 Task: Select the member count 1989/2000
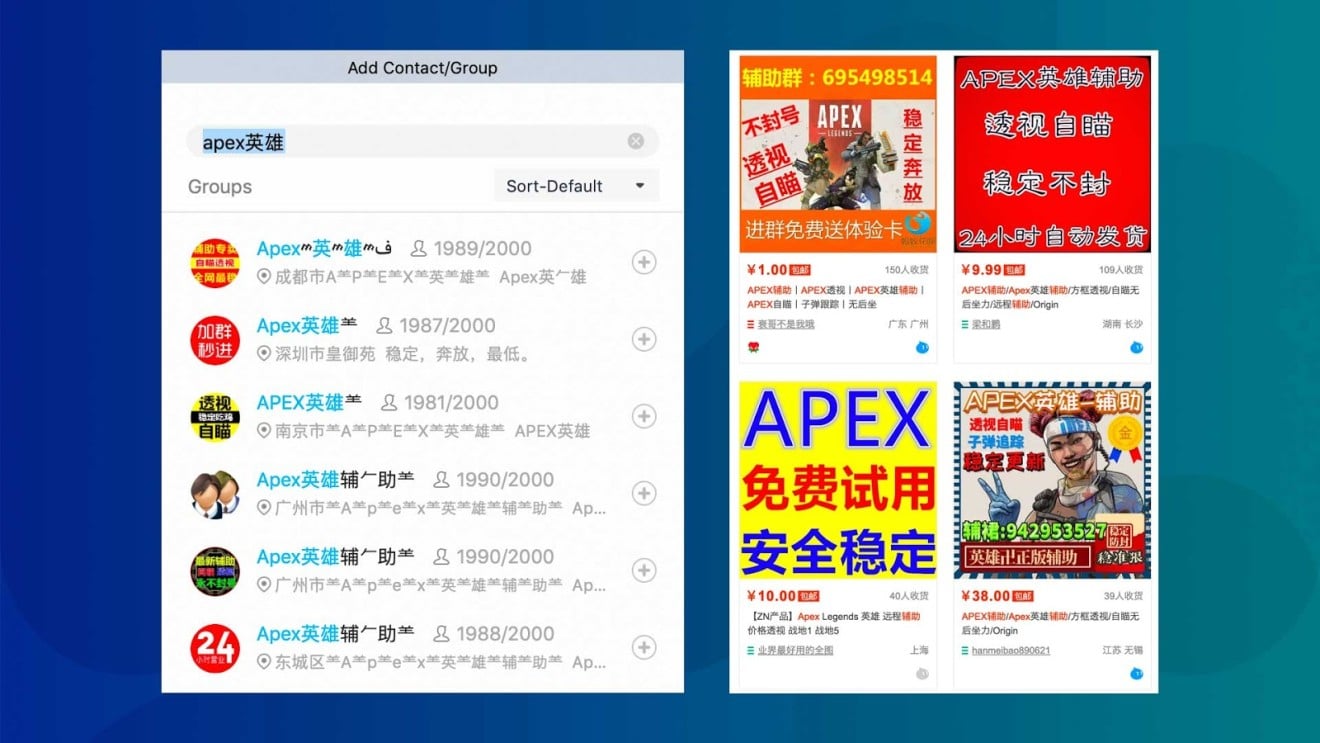(483, 248)
